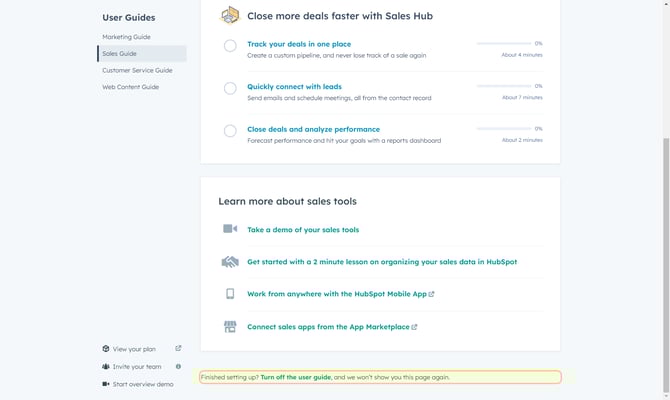The image size is (670, 400).
Task: Open Take a demo of your sales tools
Action: coord(303,230)
